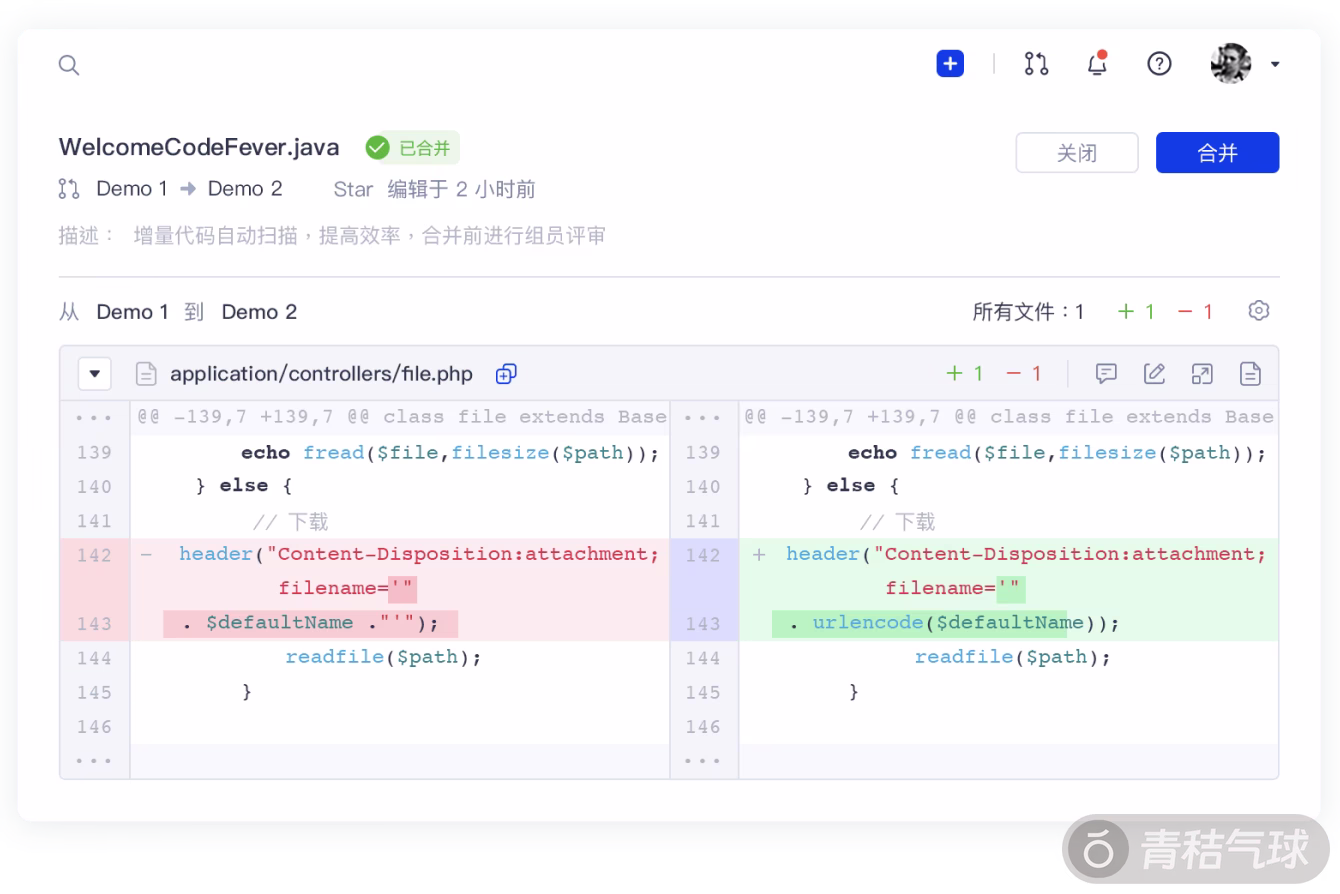Viewport: 1340px width, 894px height.
Task: Click the Star author name
Action: tap(353, 189)
